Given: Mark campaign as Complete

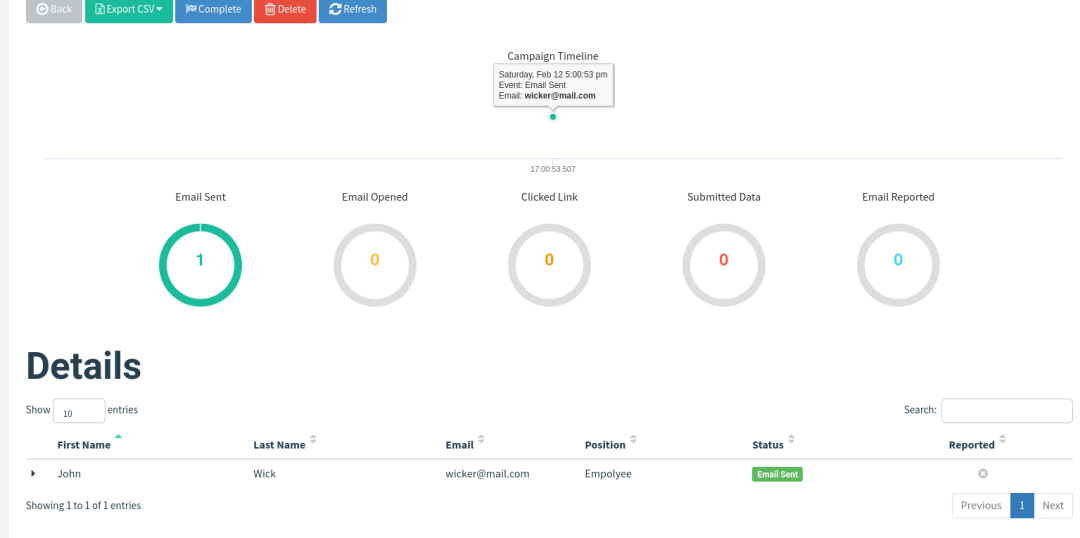Looking at the screenshot, I should (213, 10).
